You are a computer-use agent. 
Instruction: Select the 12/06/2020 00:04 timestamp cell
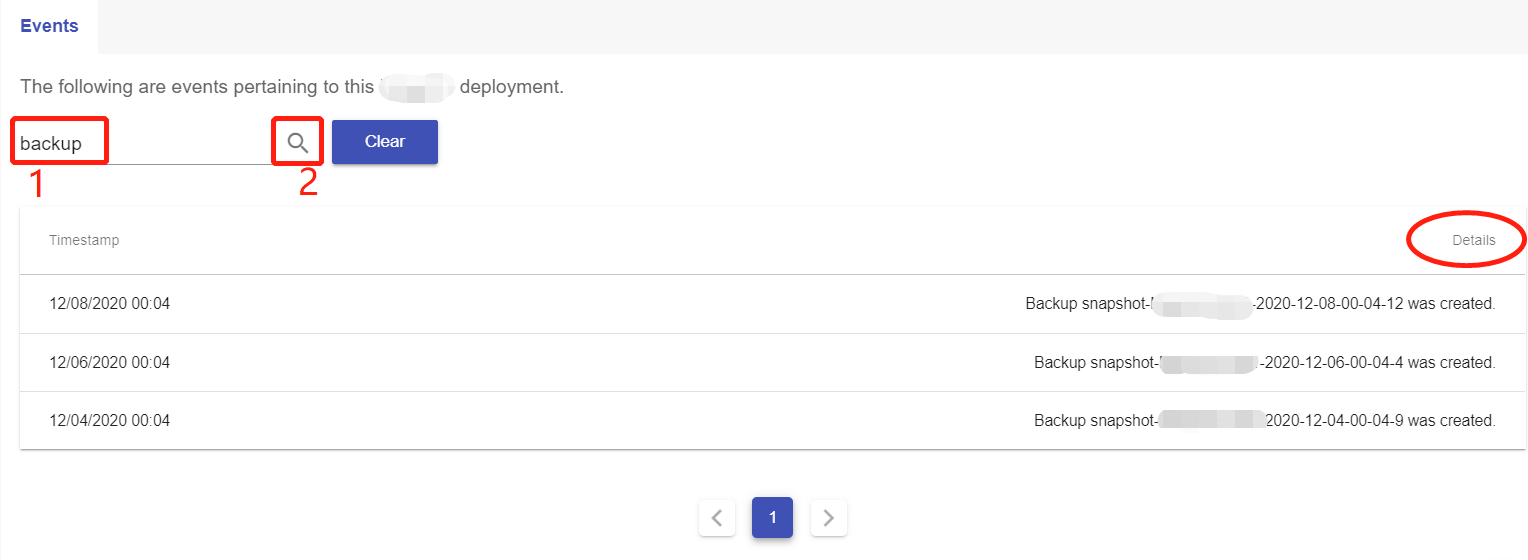coord(109,362)
